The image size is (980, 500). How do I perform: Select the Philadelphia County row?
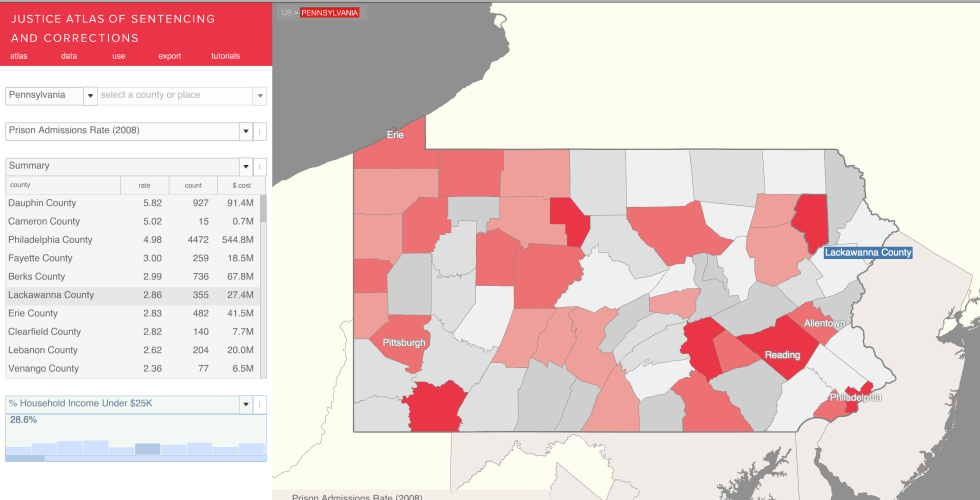pyautogui.click(x=133, y=239)
